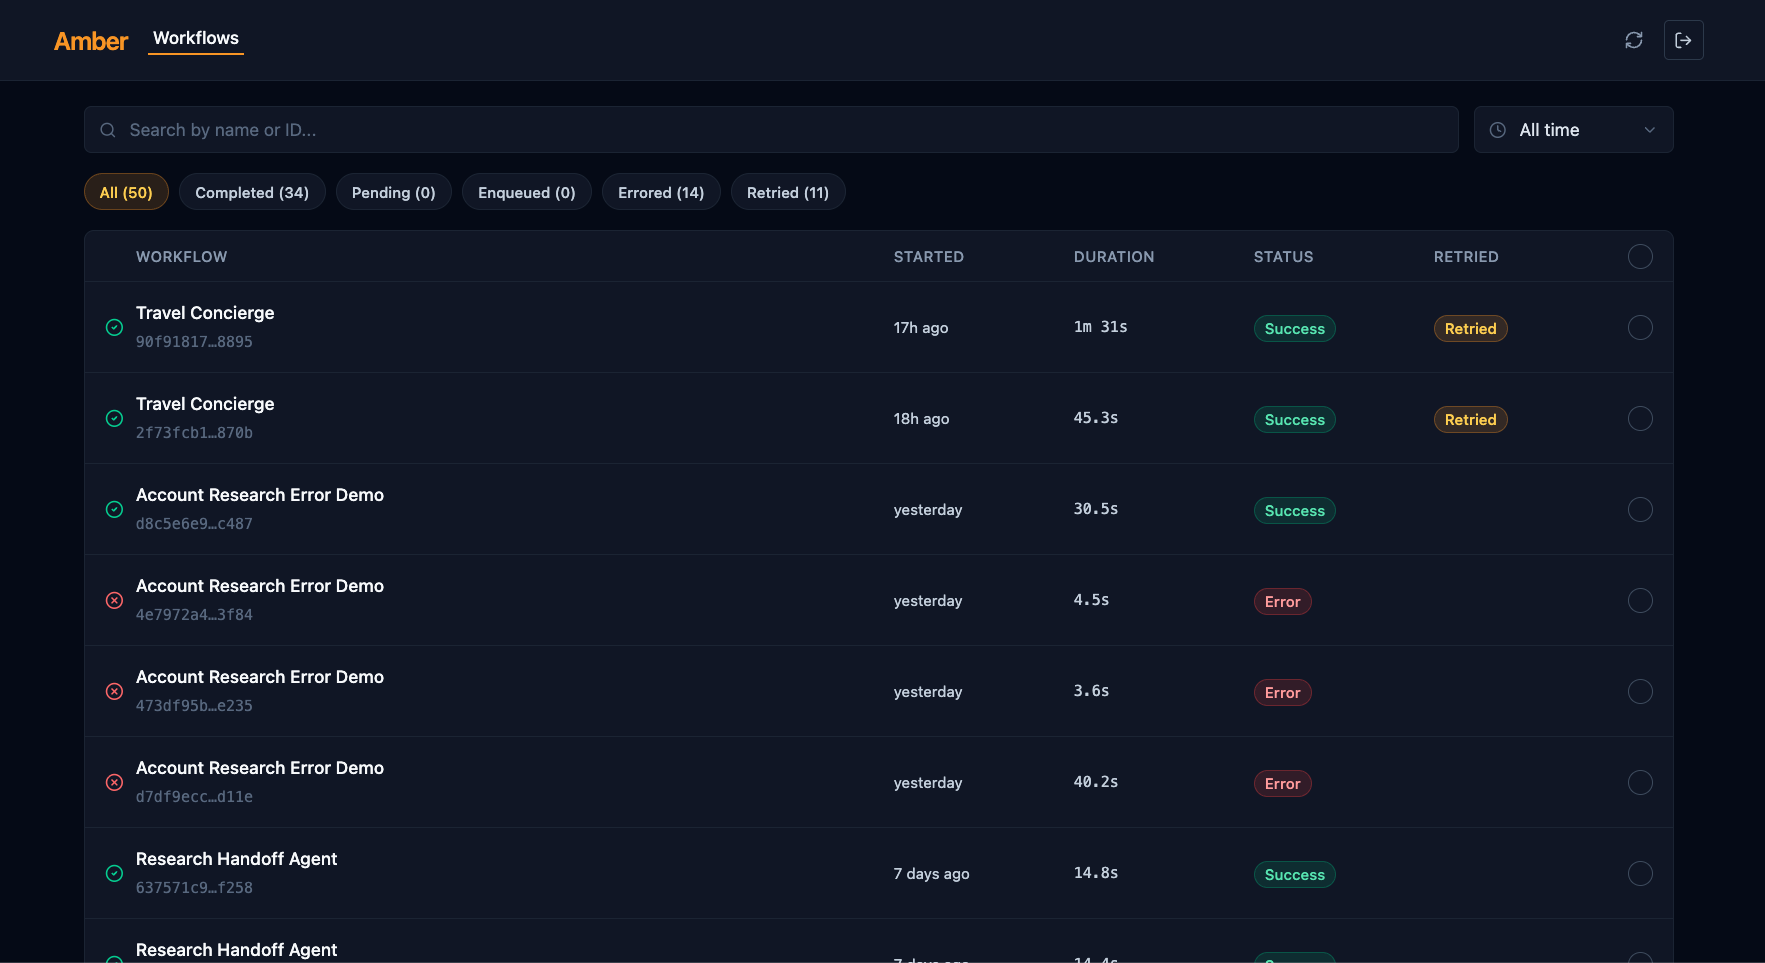Open the All time range dropdown
1765x963 pixels.
[1573, 130]
